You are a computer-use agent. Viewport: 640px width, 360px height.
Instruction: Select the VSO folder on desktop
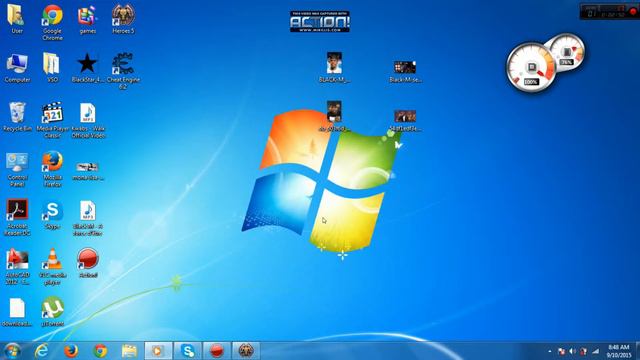point(52,68)
